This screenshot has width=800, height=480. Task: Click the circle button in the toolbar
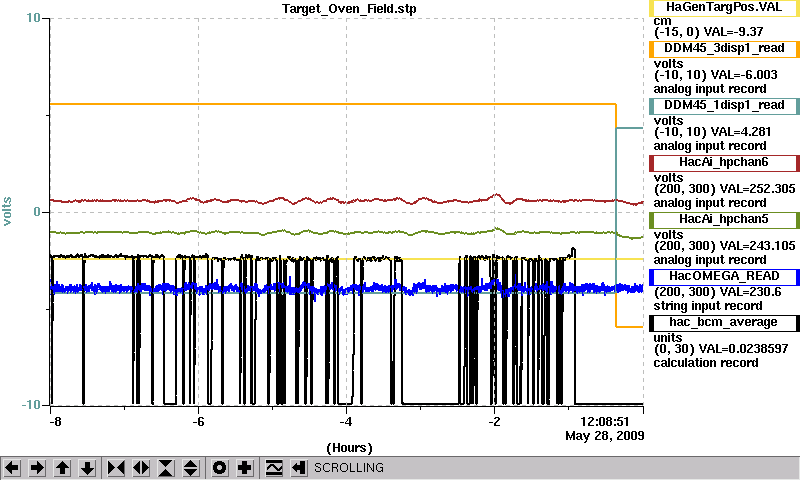[x=219, y=467]
